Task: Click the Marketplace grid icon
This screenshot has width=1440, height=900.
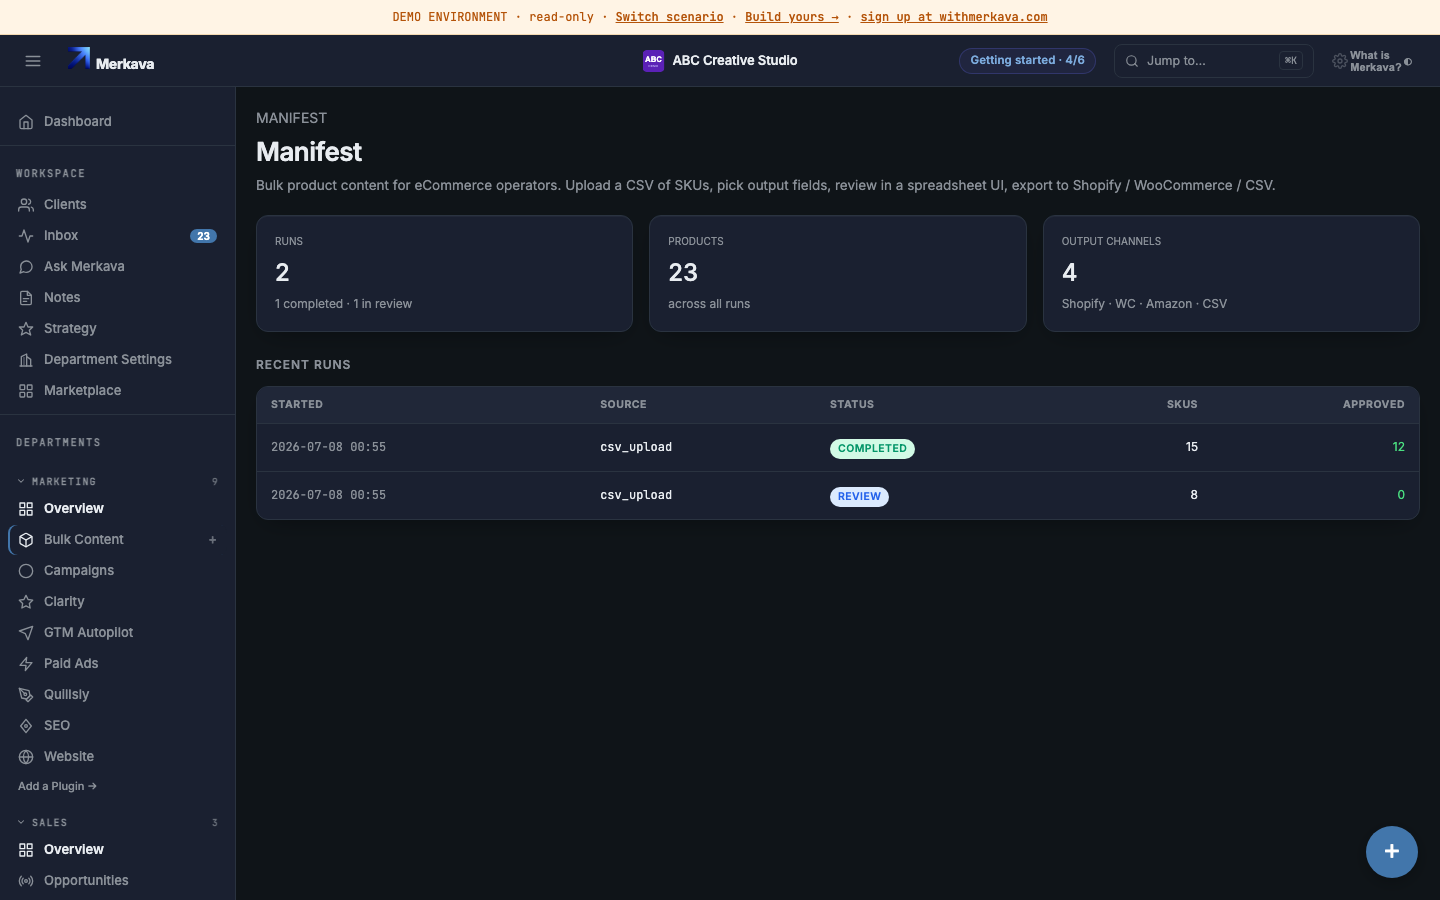Action: pos(26,391)
